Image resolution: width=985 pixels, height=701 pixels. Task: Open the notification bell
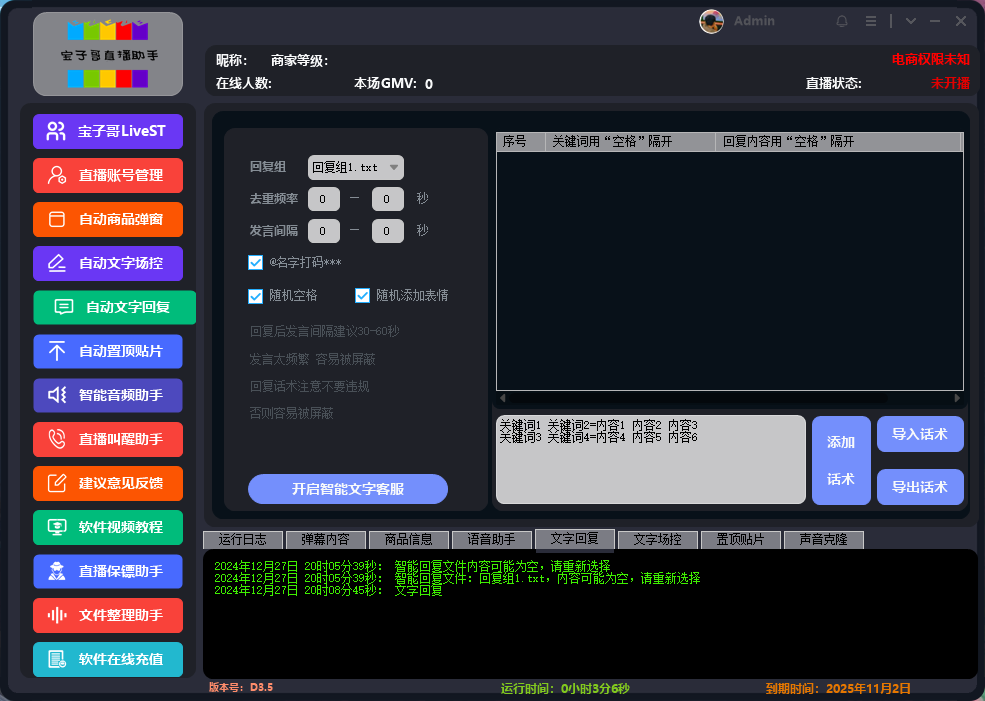tap(841, 20)
